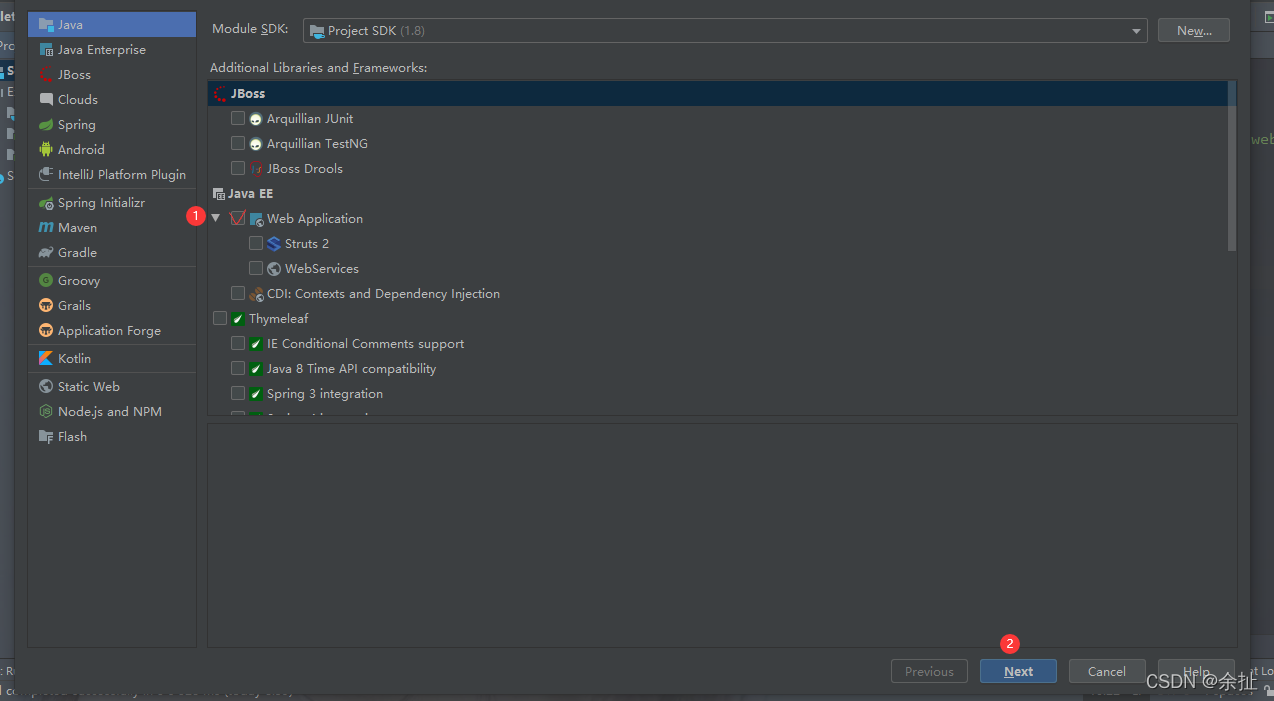Select the Android robot icon
Image resolution: width=1274 pixels, height=701 pixels.
46,149
